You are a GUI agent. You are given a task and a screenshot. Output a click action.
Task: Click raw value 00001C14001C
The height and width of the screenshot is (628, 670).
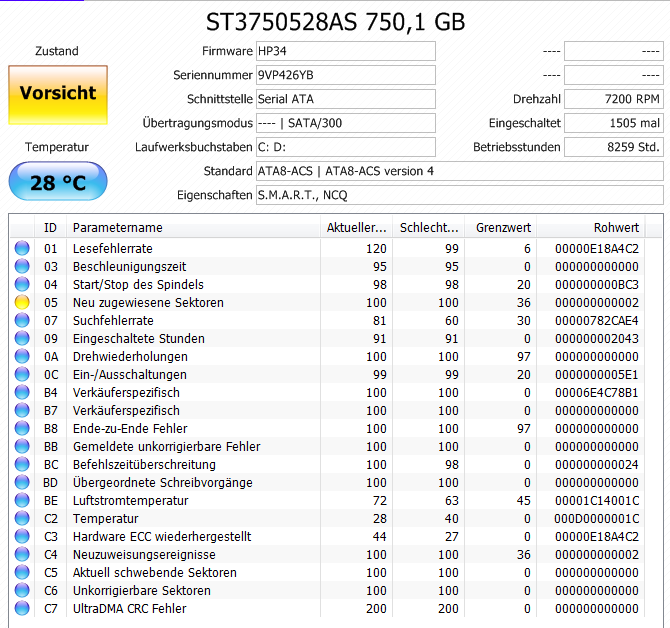pyautogui.click(x=597, y=500)
